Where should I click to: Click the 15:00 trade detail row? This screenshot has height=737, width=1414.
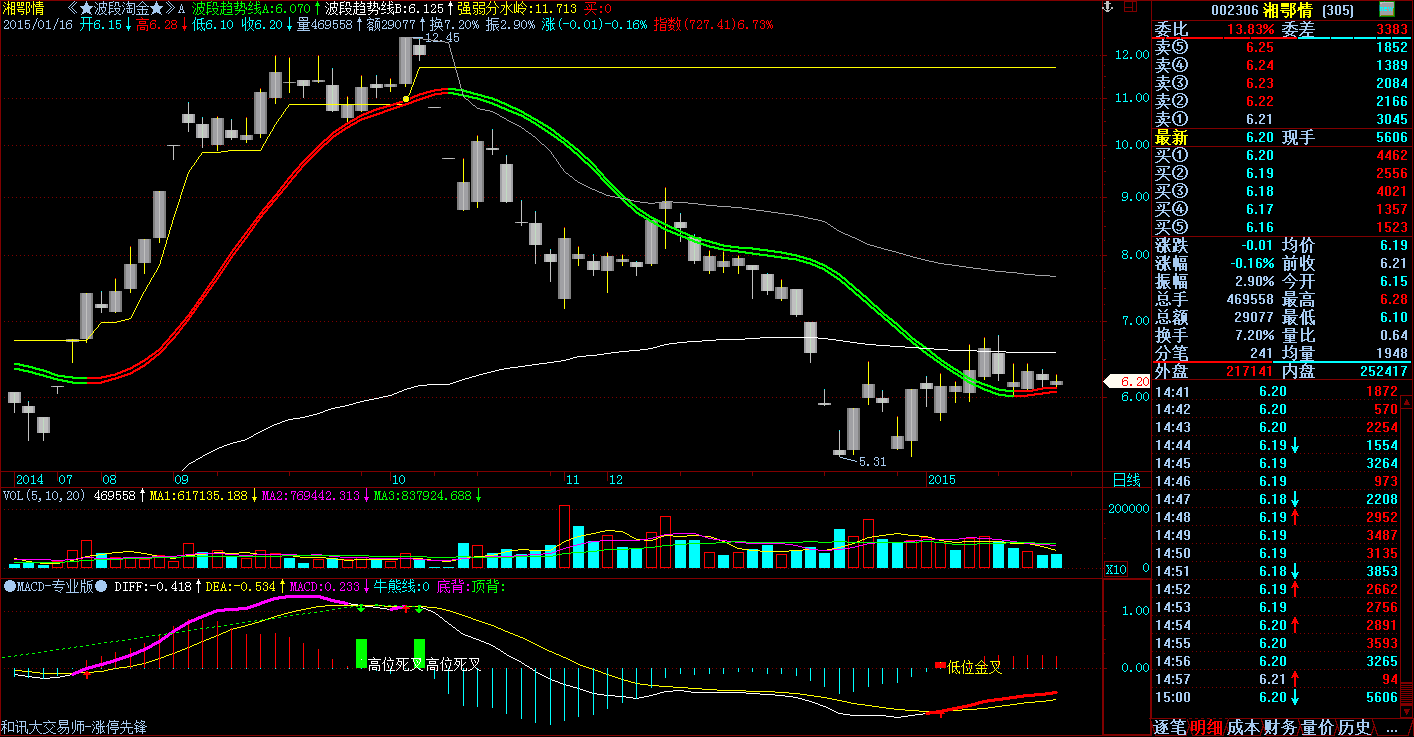tap(1276, 697)
